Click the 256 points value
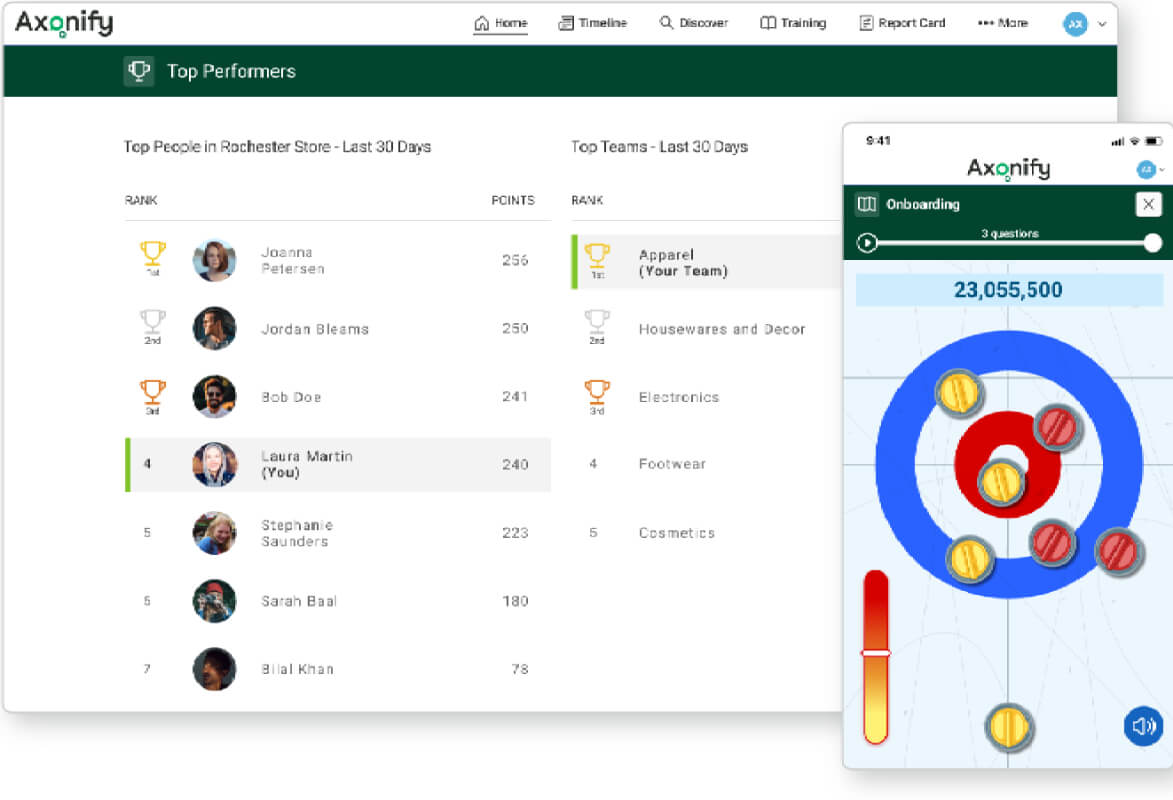 (515, 260)
